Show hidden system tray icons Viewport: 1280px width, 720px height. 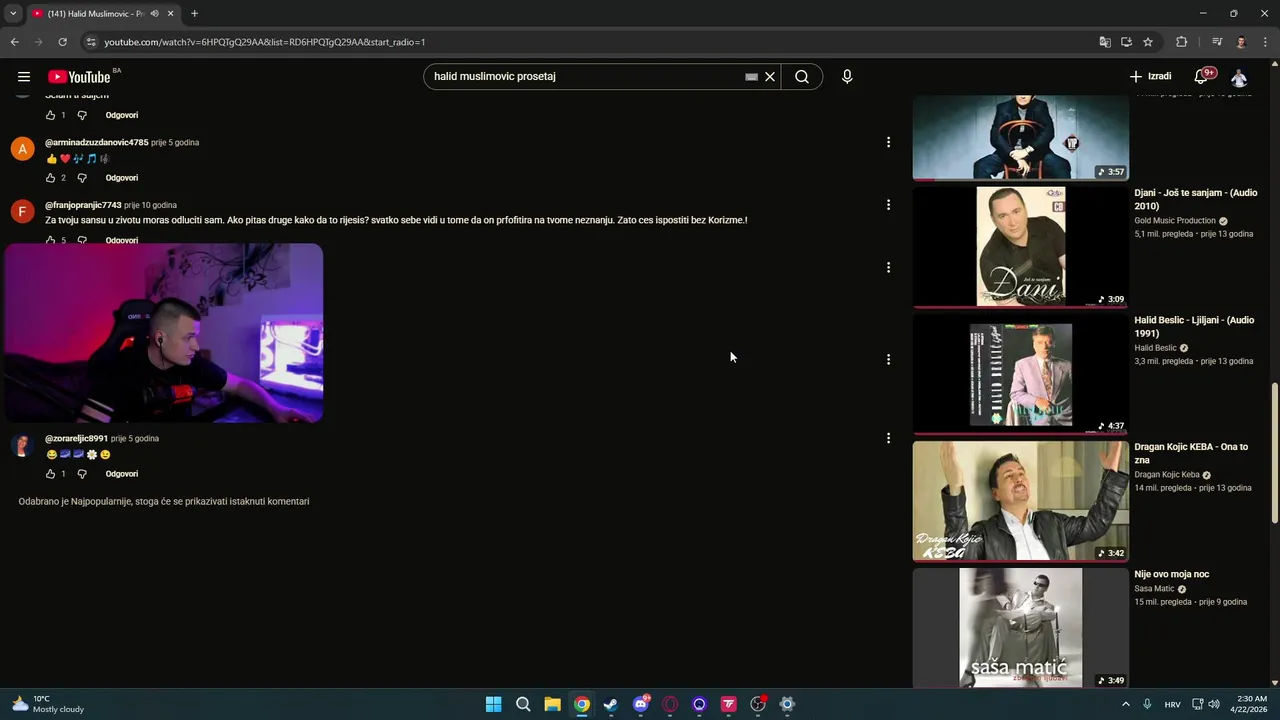(1125, 704)
